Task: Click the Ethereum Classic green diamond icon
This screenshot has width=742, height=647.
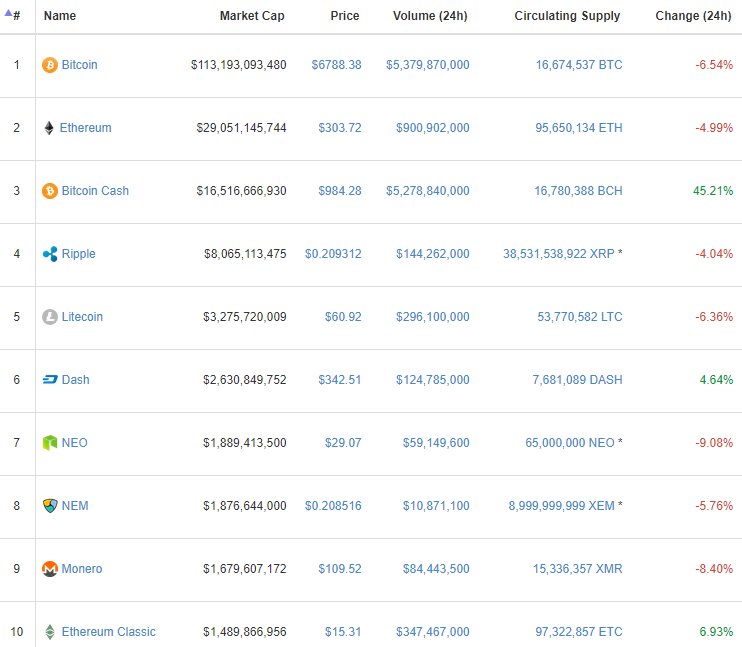Action: (x=50, y=631)
